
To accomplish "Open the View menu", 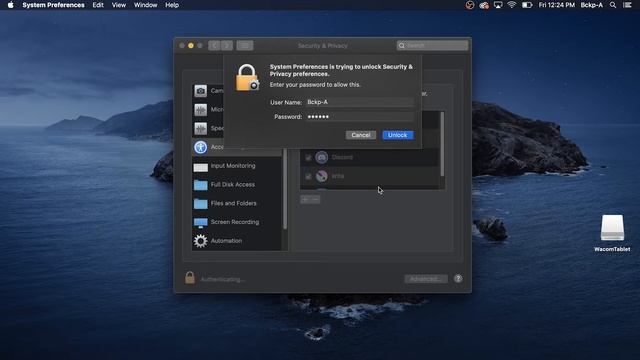I will click(x=119, y=5).
